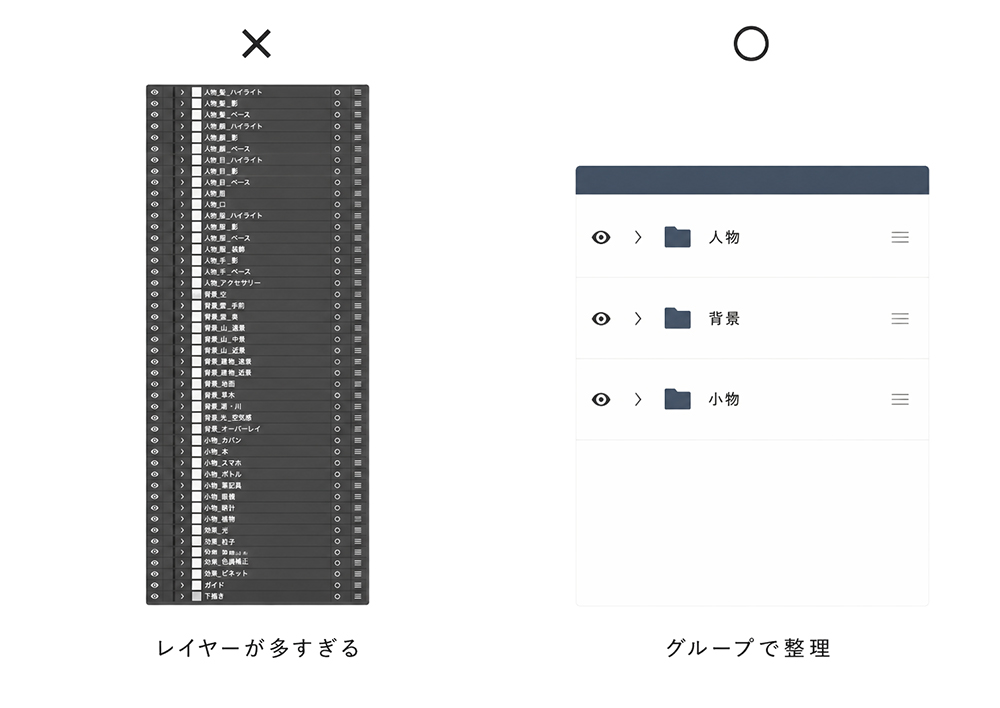Click the 人物 folder icon

(677, 237)
